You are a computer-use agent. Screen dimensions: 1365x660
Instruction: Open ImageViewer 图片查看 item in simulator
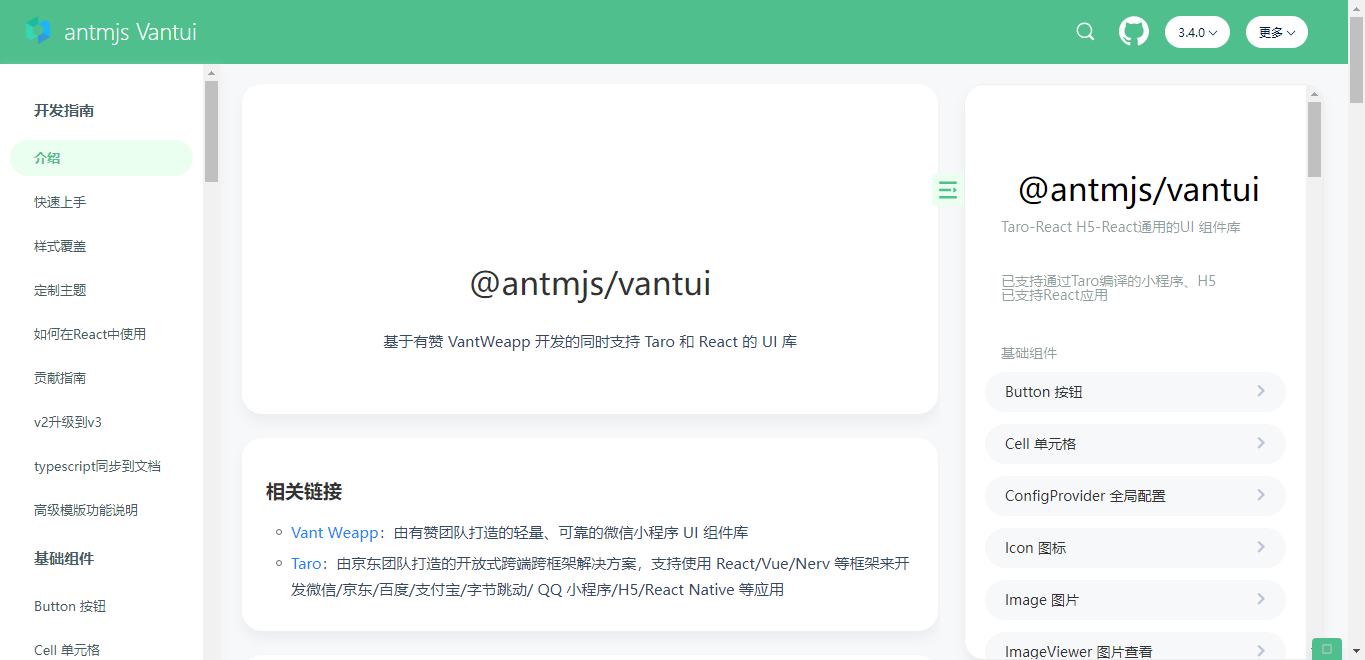click(x=1135, y=646)
